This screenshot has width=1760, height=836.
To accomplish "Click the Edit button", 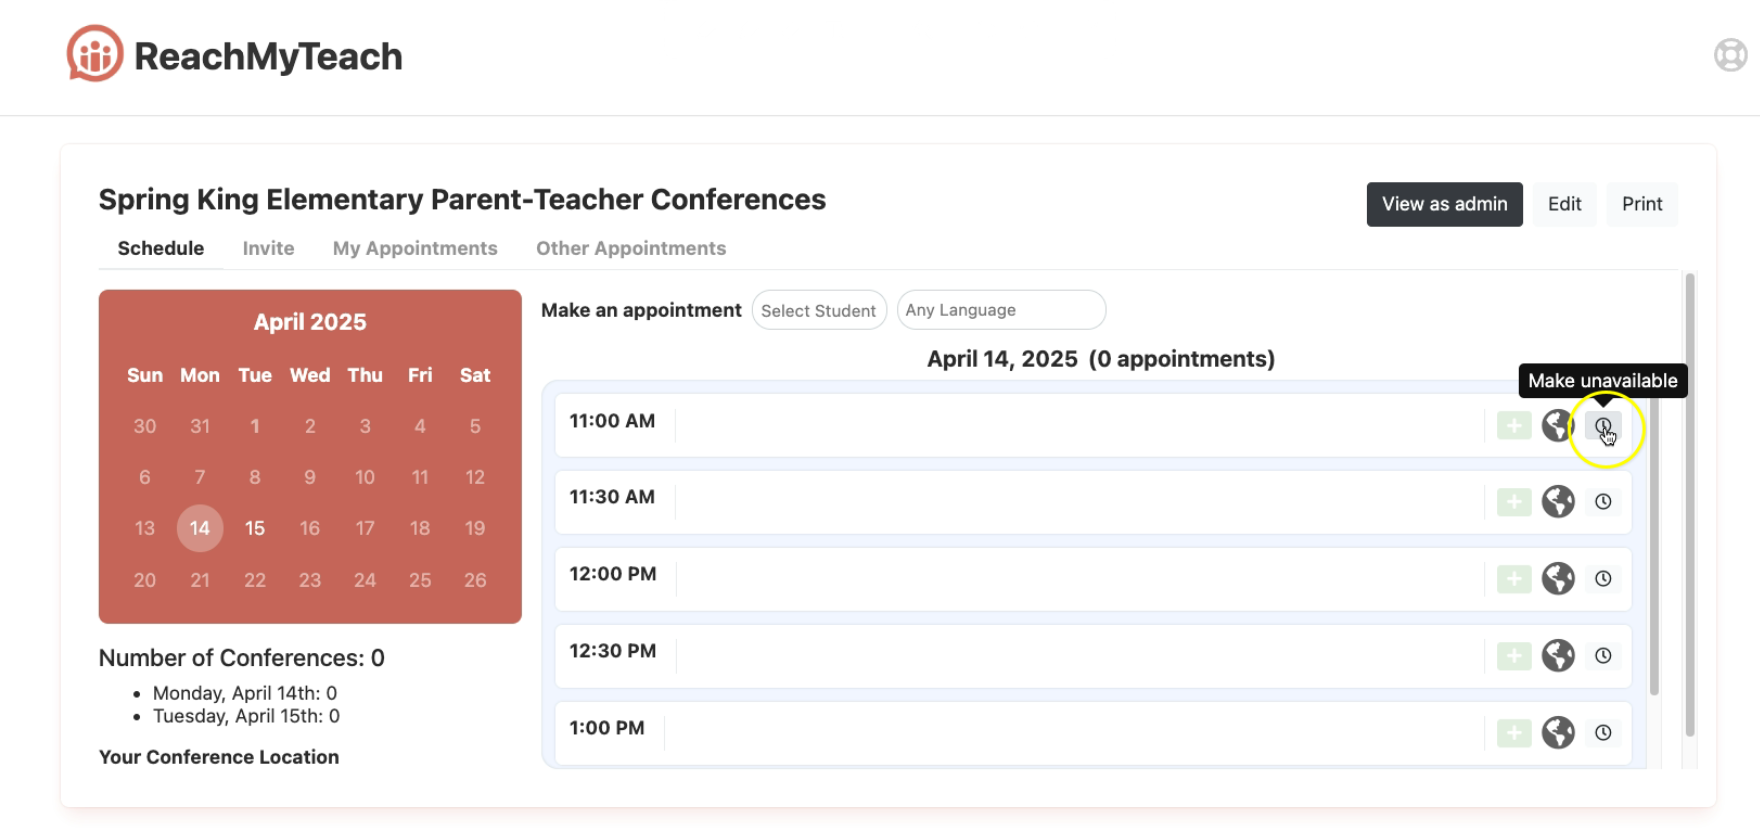I will (1564, 204).
